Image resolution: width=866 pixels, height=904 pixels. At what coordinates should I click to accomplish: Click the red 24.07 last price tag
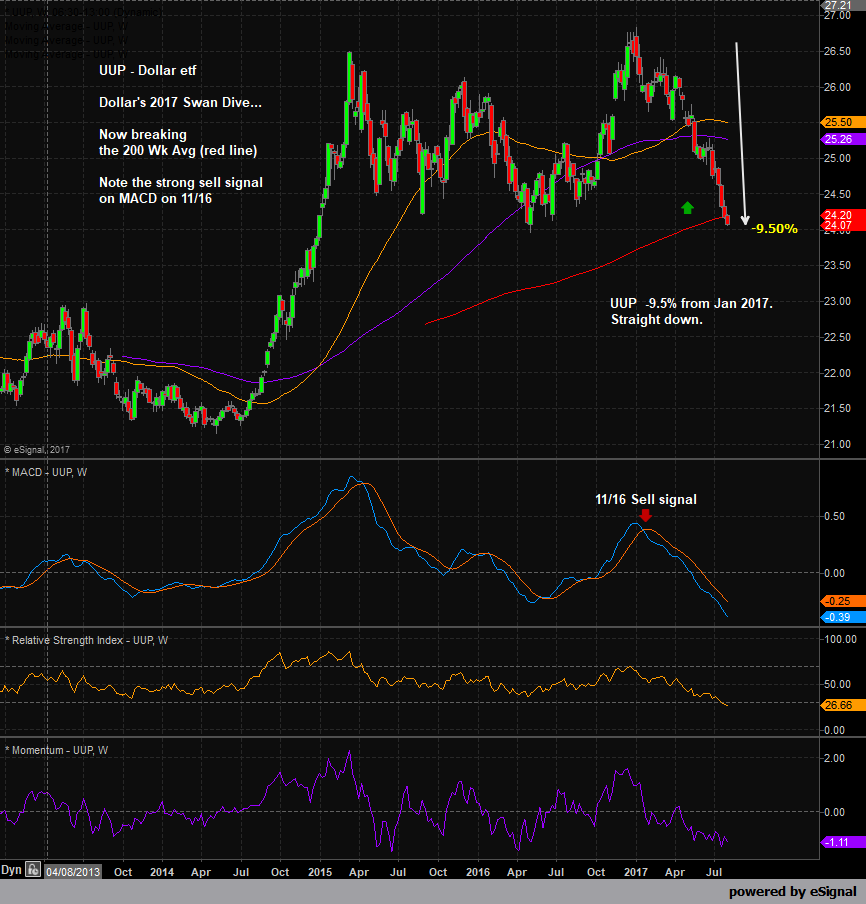842,225
